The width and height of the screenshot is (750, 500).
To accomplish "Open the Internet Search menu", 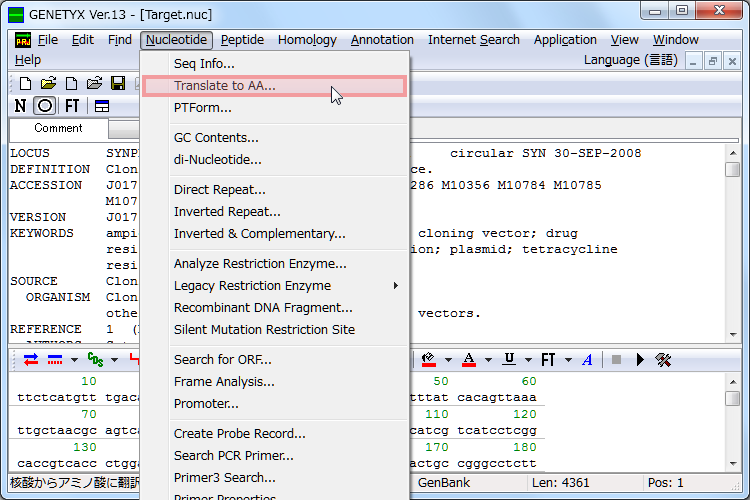I will (x=474, y=40).
